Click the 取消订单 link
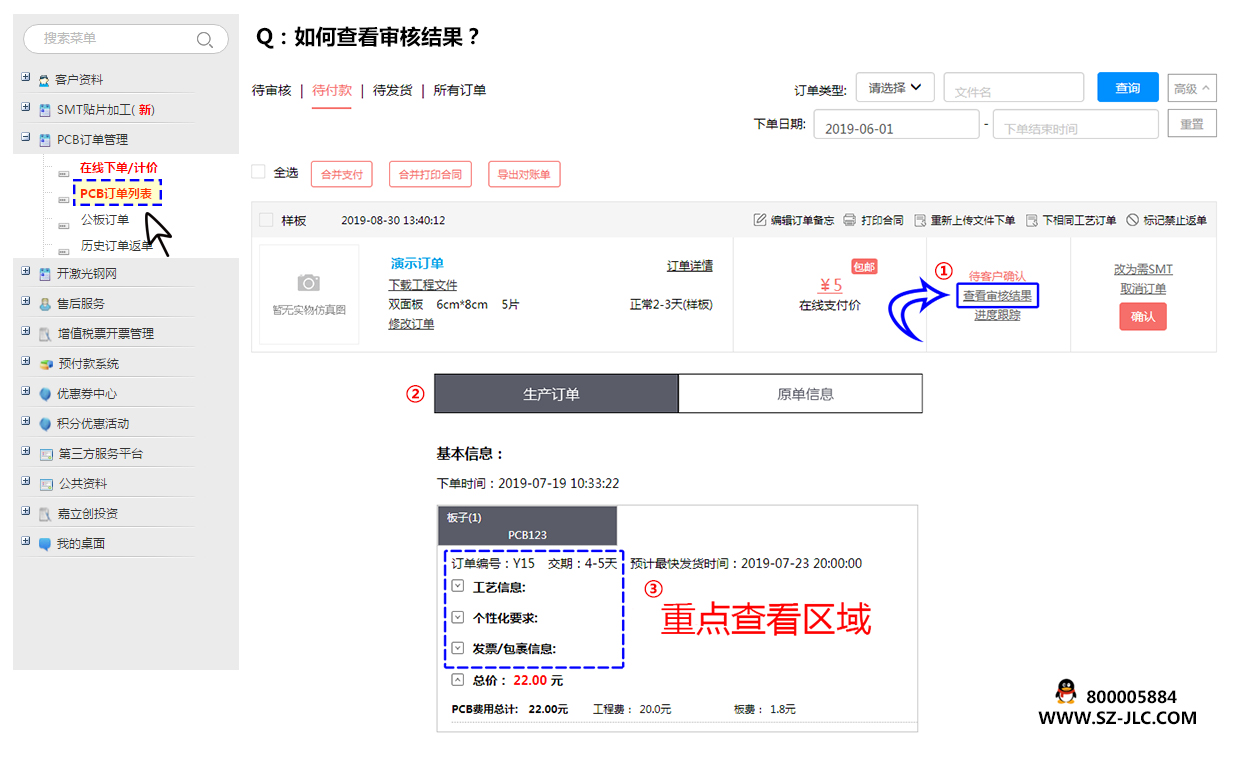This screenshot has width=1247, height=764. point(1143,289)
